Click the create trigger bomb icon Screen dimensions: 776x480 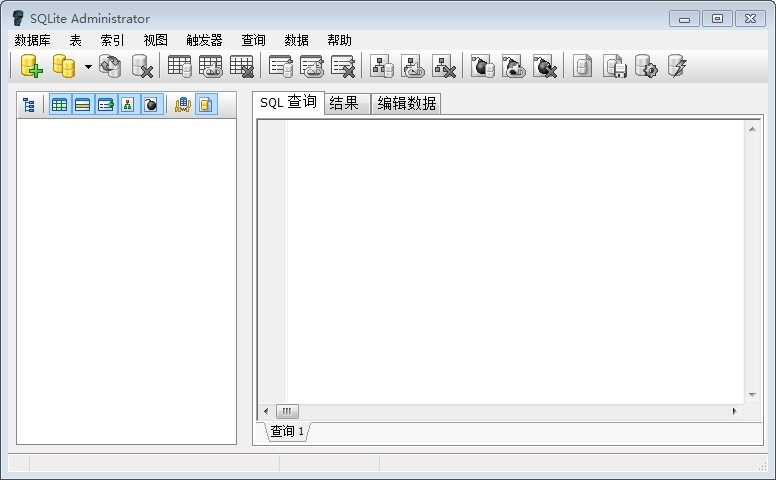point(483,66)
